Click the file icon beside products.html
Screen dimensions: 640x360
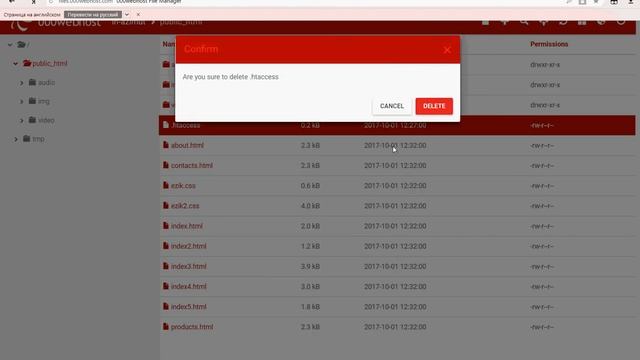tap(166, 327)
